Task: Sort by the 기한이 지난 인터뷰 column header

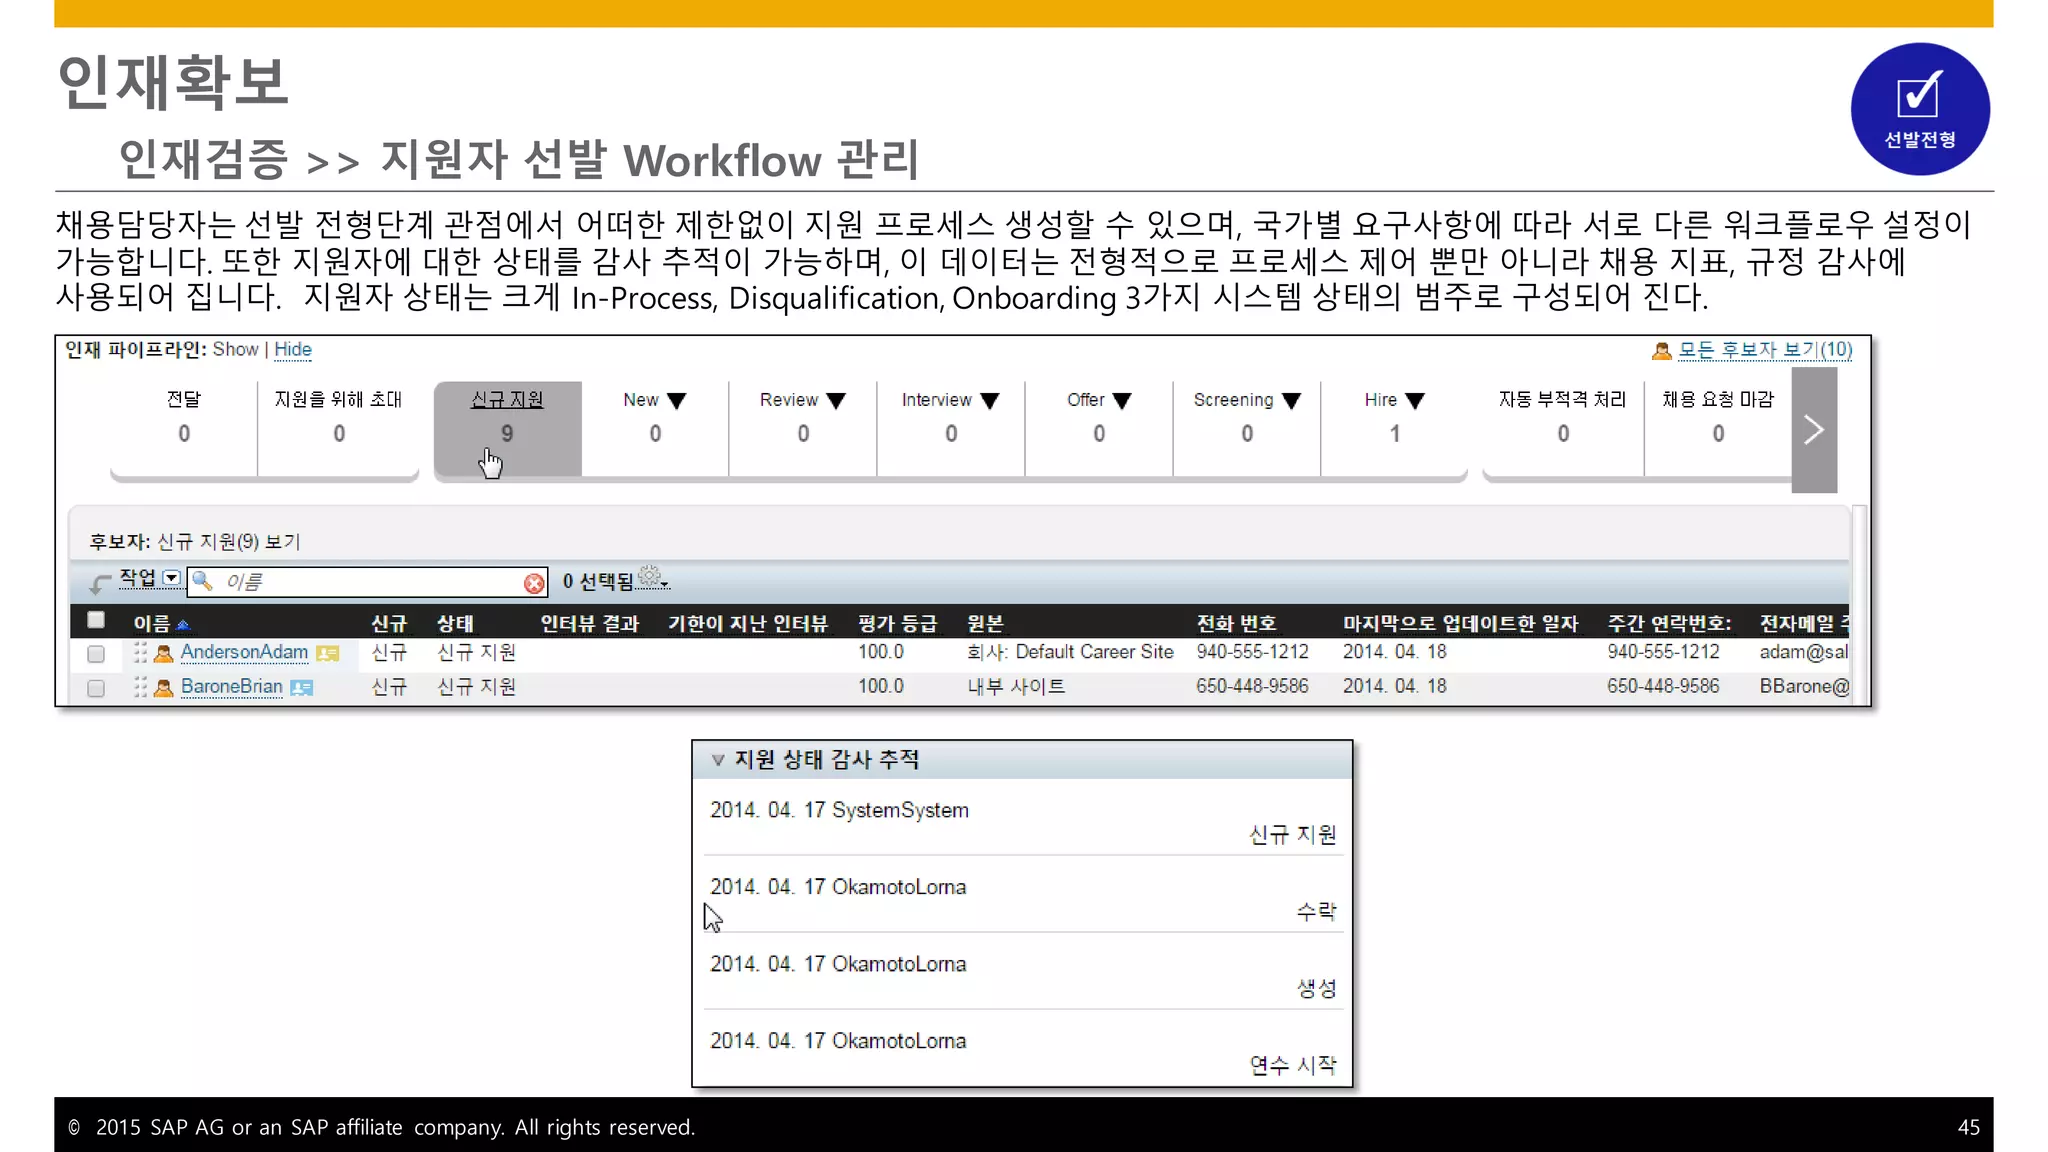Action: 748,624
